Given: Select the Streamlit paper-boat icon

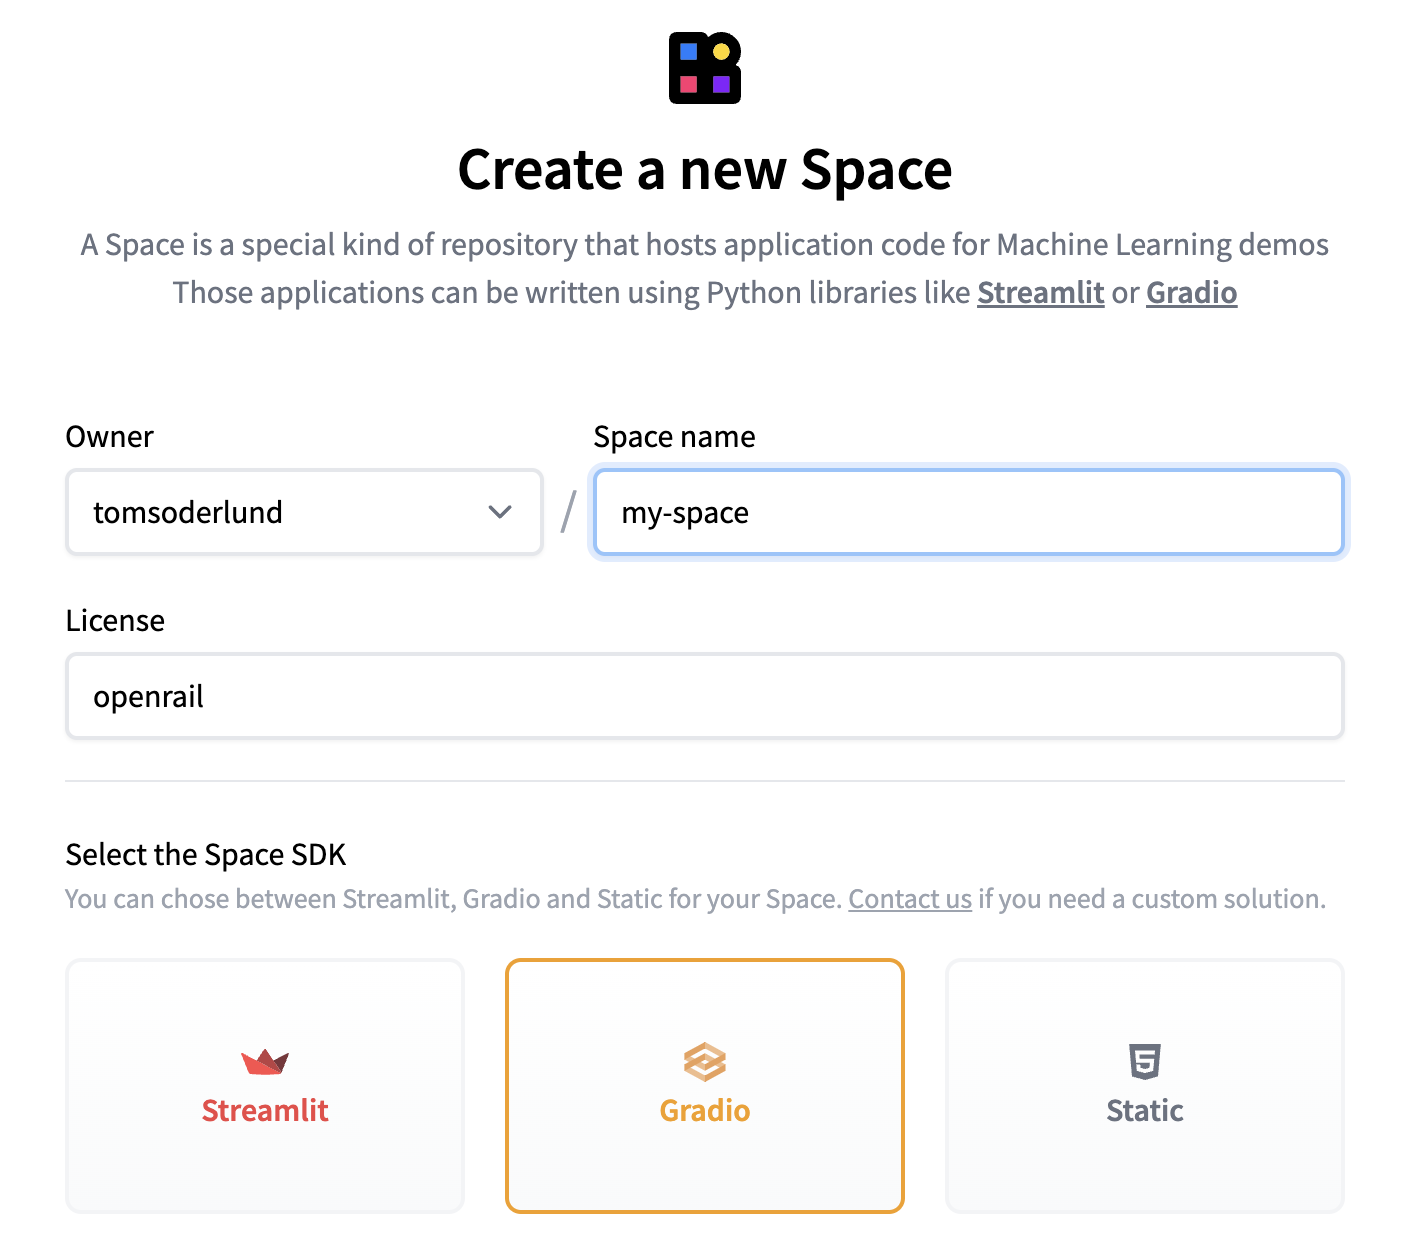Looking at the screenshot, I should pos(263,1062).
